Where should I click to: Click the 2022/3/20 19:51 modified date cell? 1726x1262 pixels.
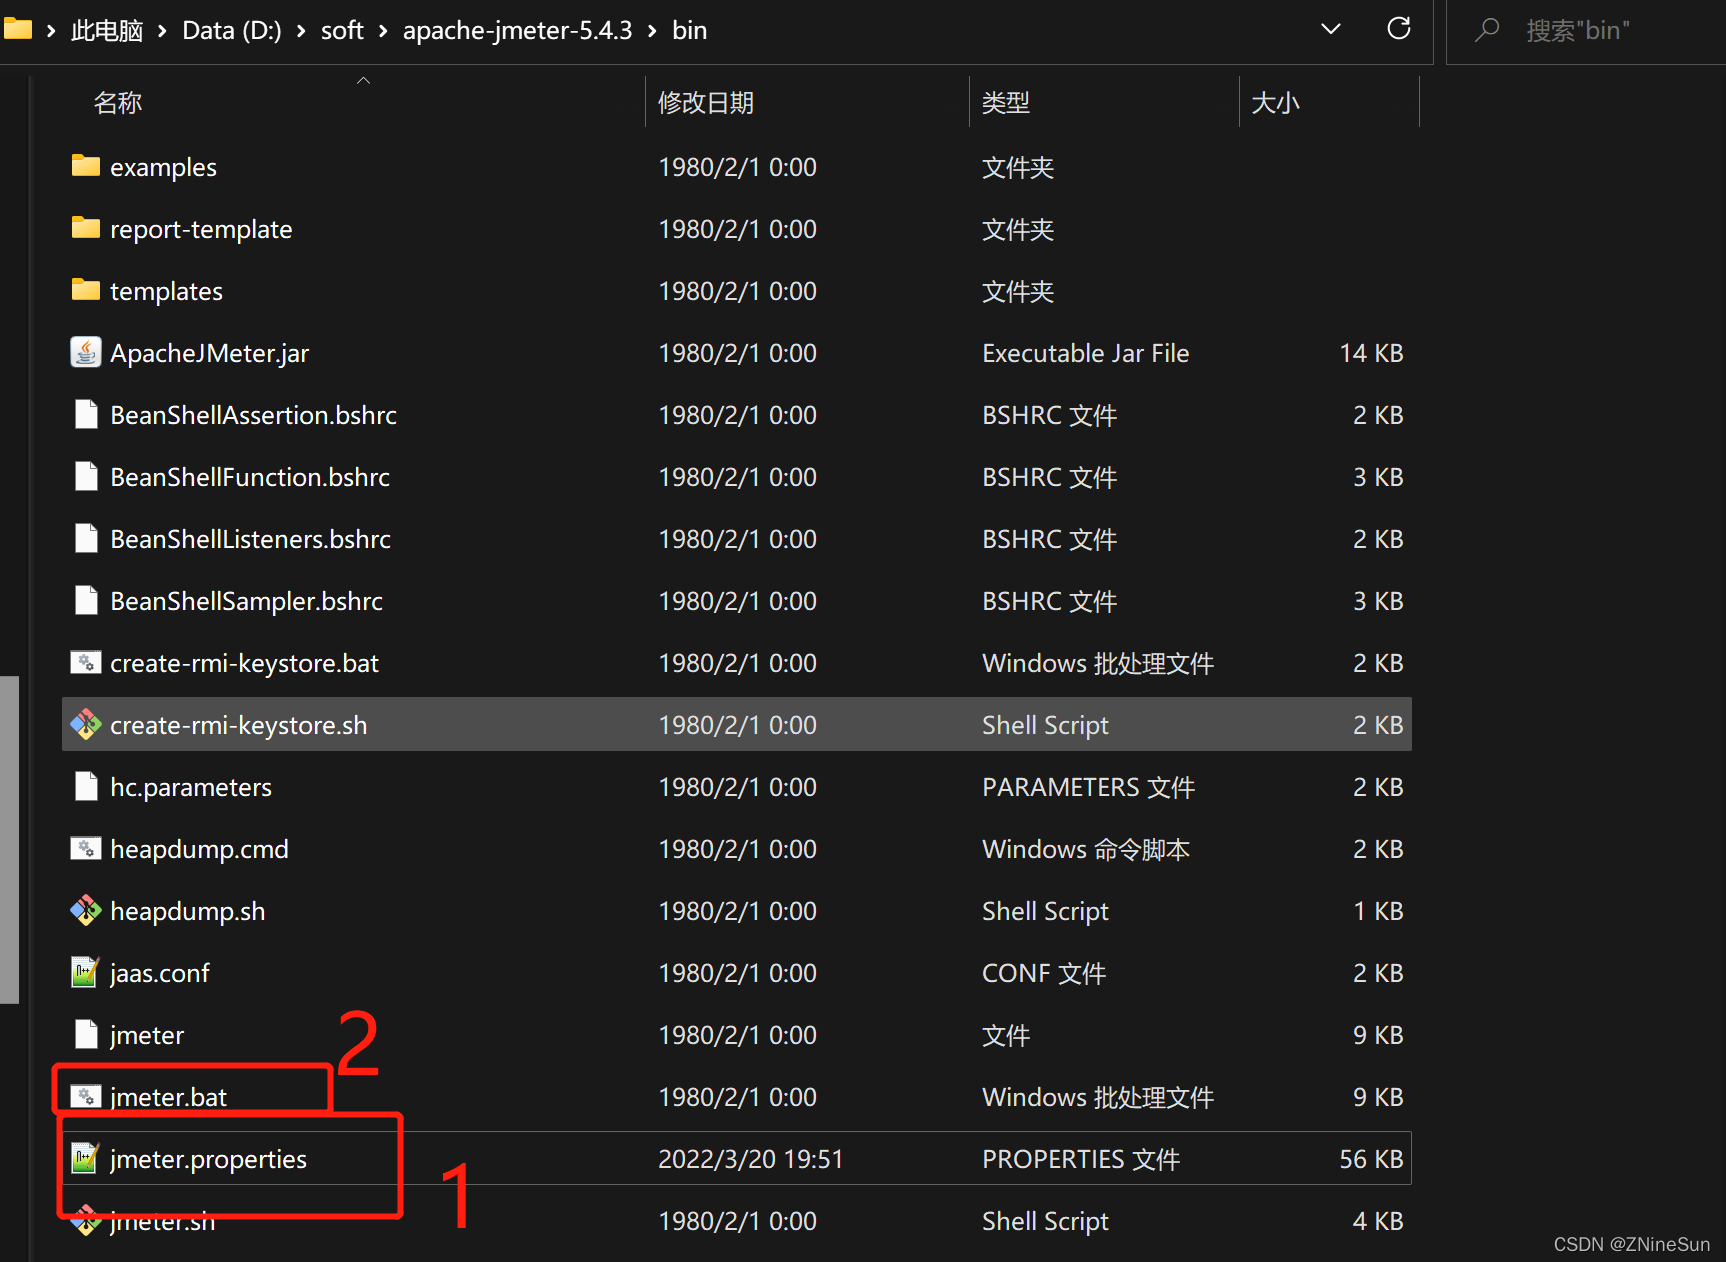click(x=750, y=1159)
